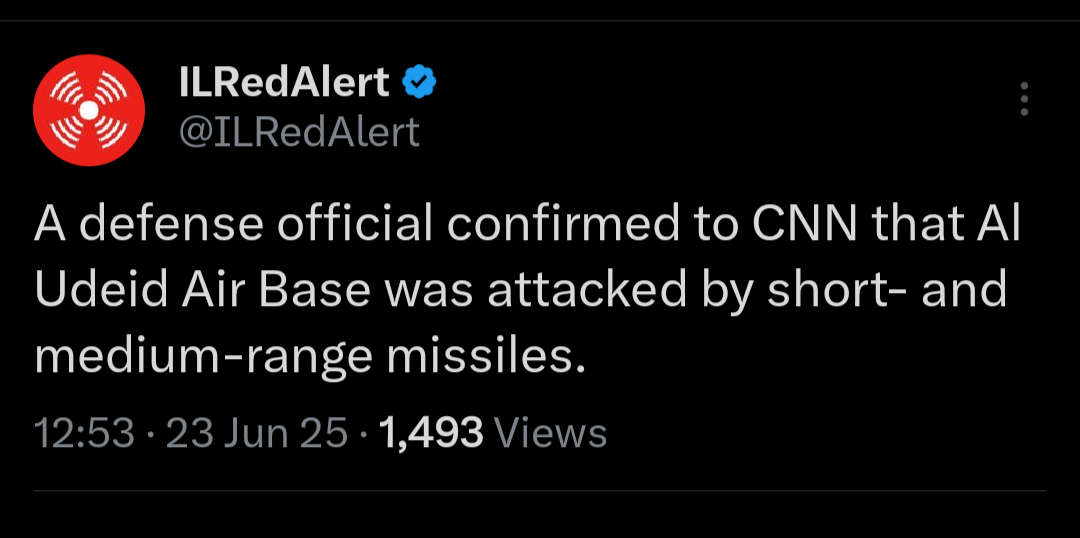Open the three-dot more options menu
Screen dimensions: 1080x538
(x=1024, y=99)
